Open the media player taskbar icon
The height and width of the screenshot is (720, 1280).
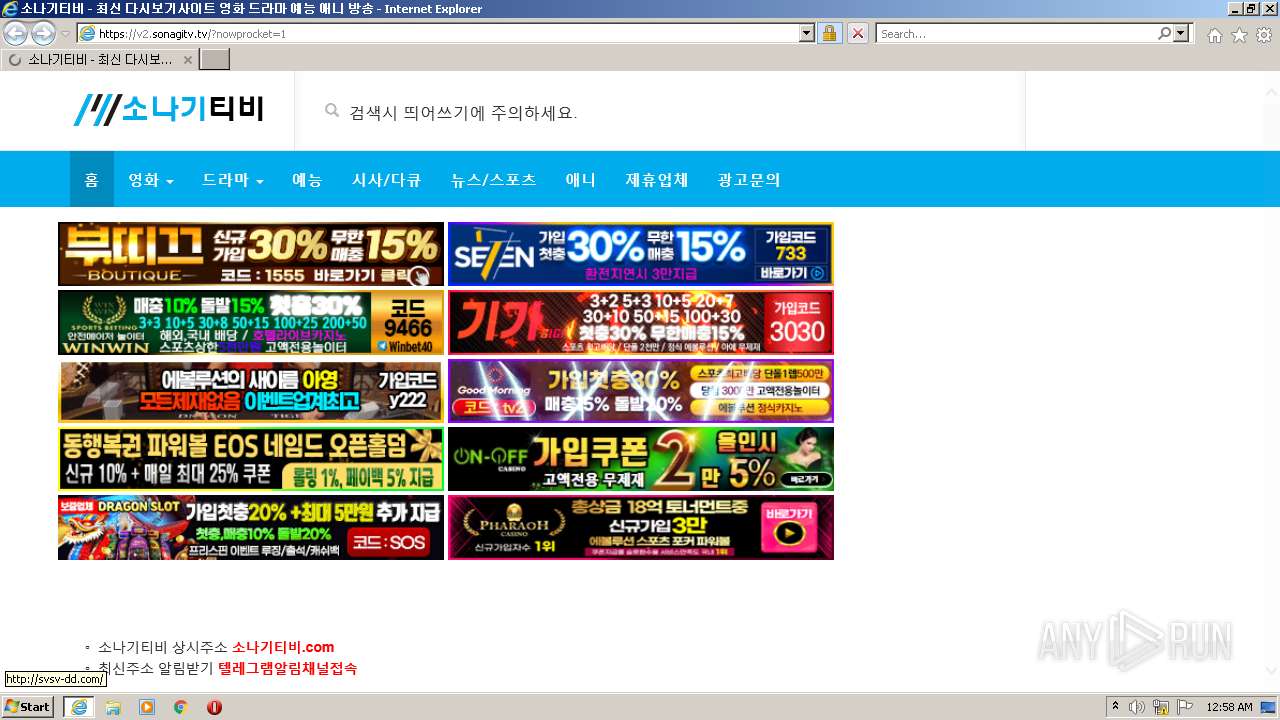click(x=147, y=707)
